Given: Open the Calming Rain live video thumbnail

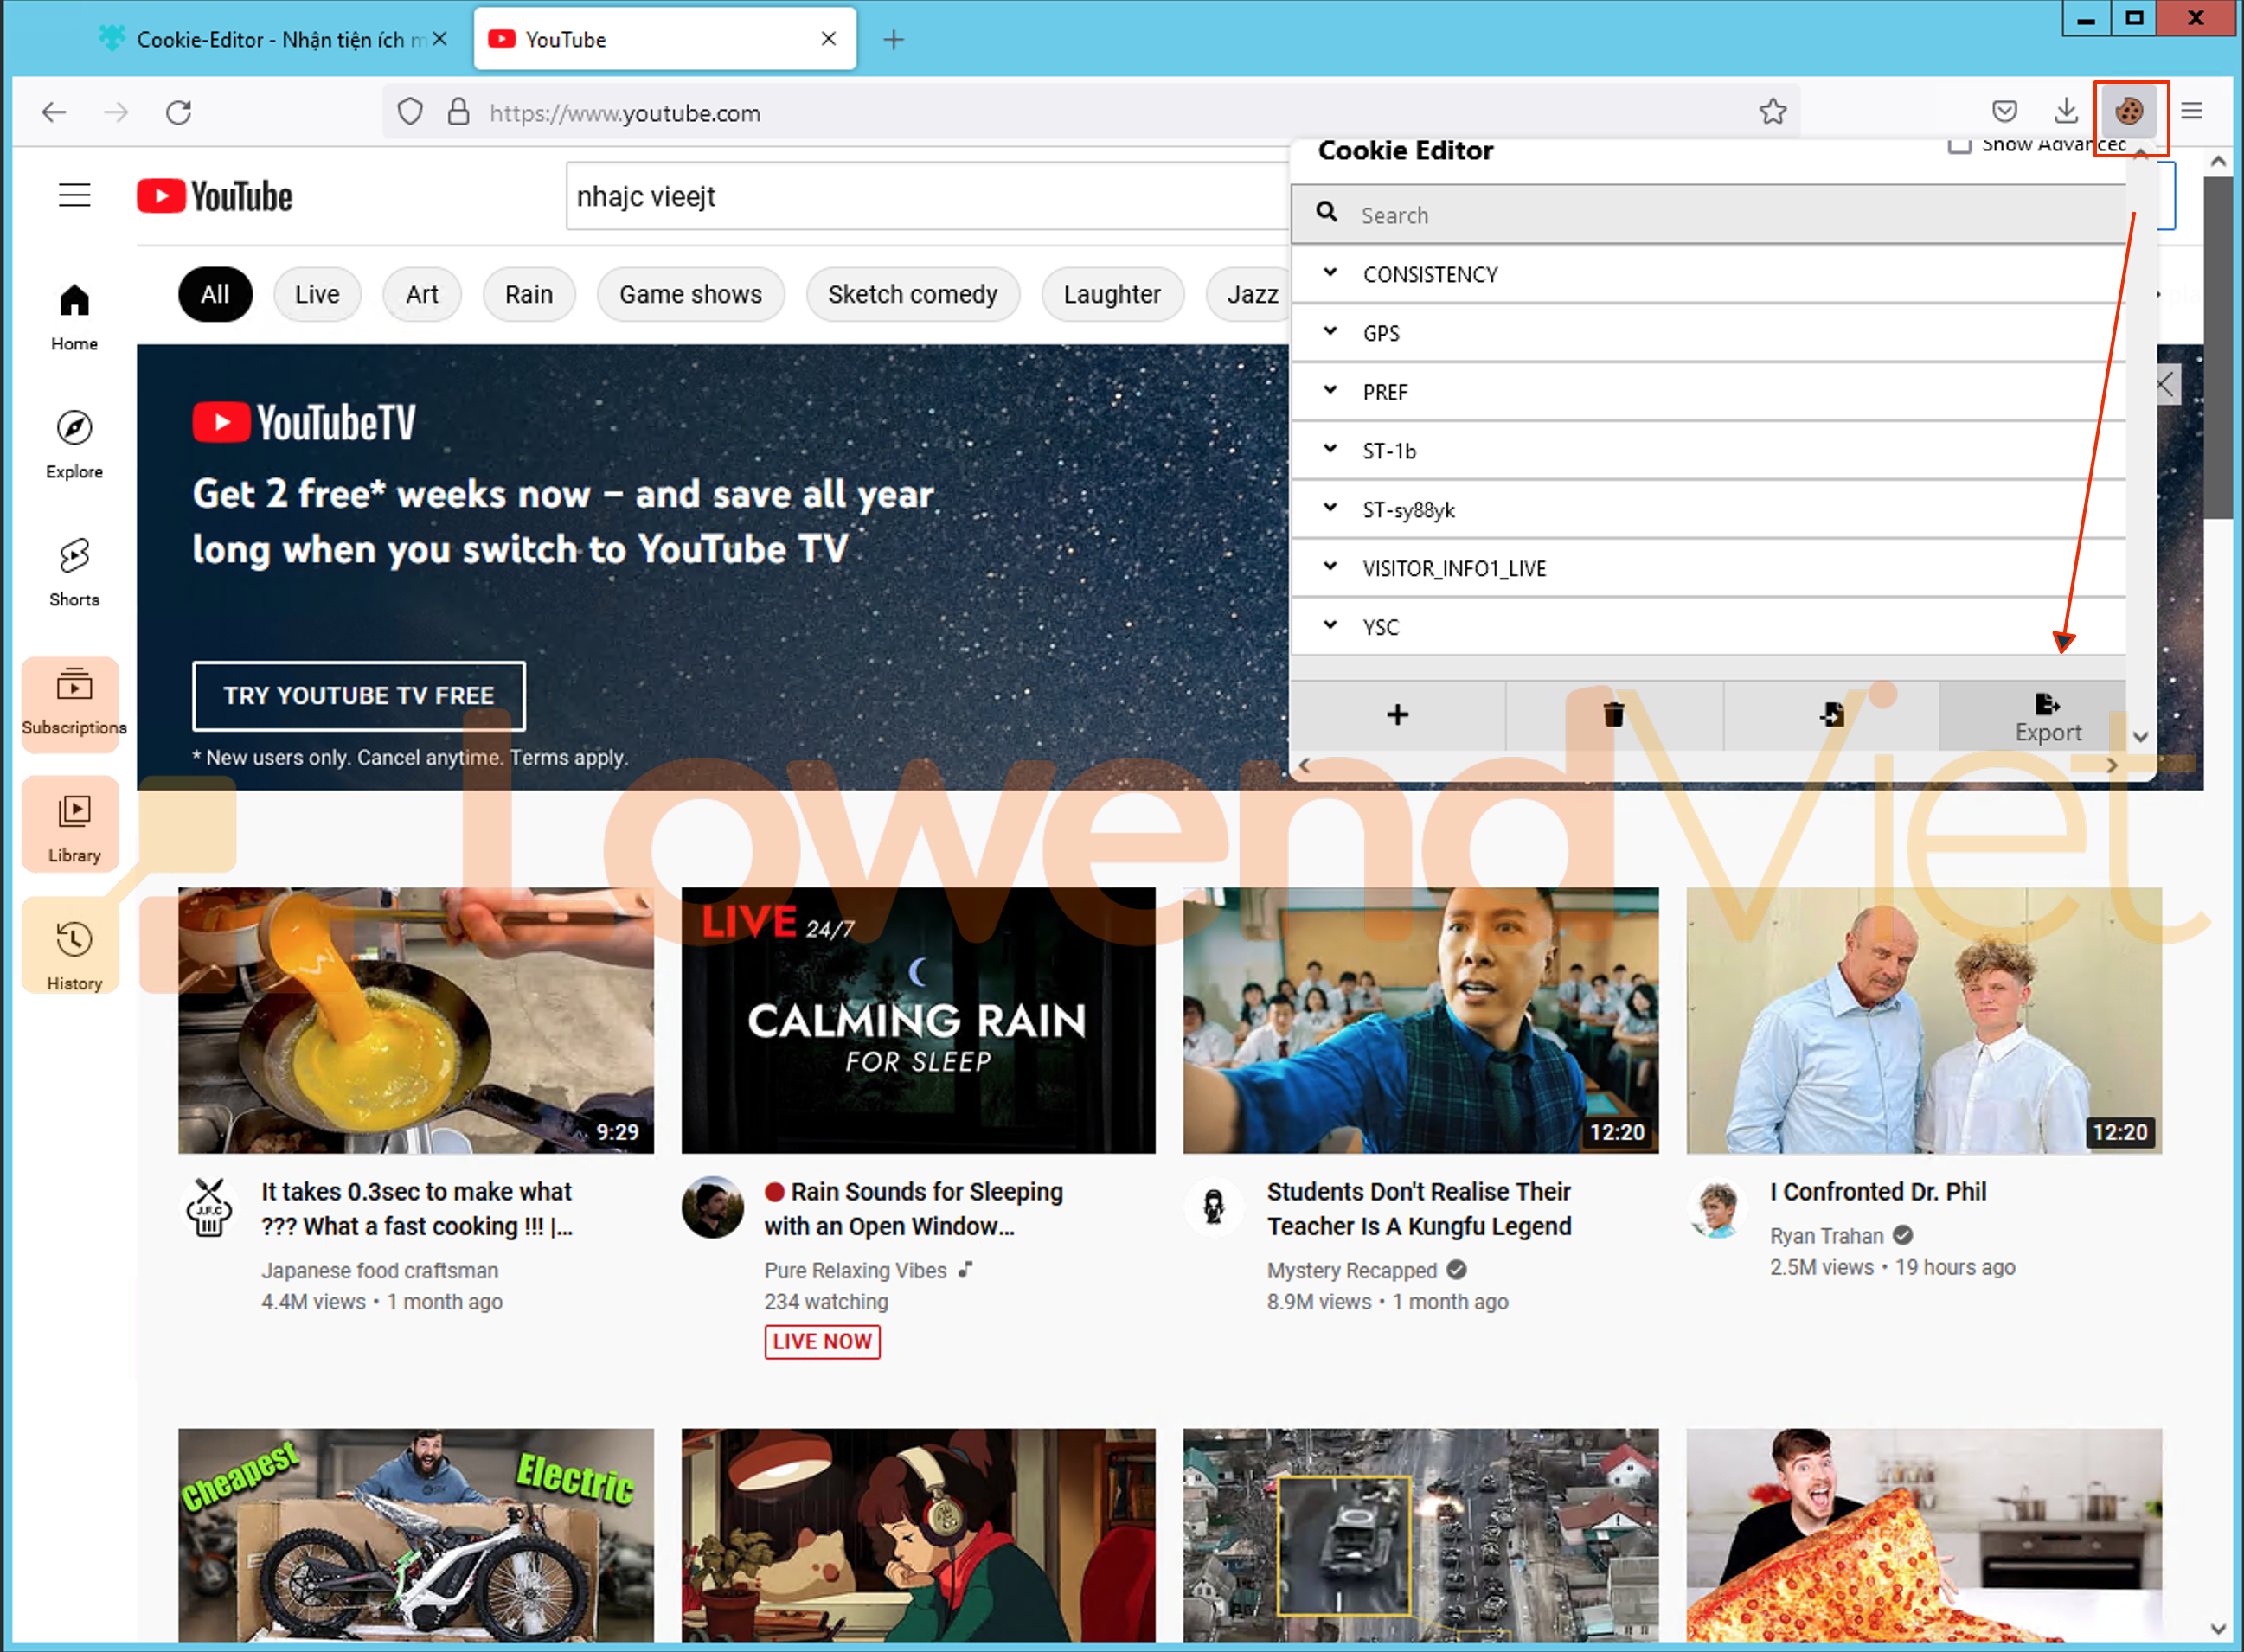Looking at the screenshot, I should (917, 1020).
